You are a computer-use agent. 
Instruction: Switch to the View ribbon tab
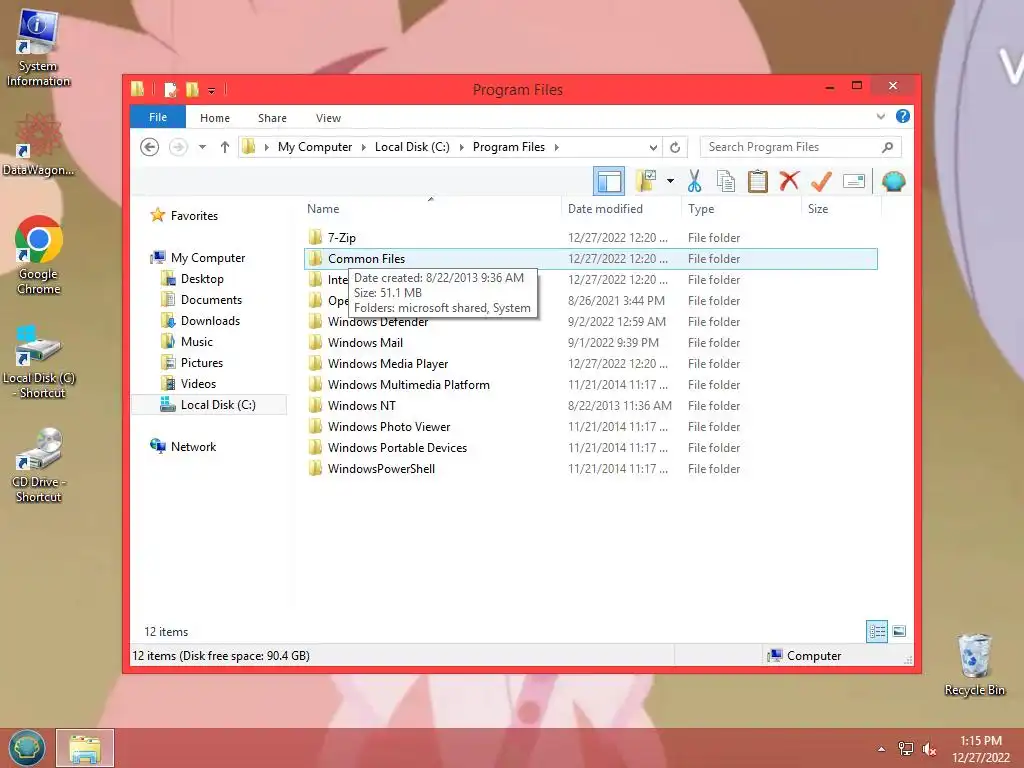click(328, 118)
